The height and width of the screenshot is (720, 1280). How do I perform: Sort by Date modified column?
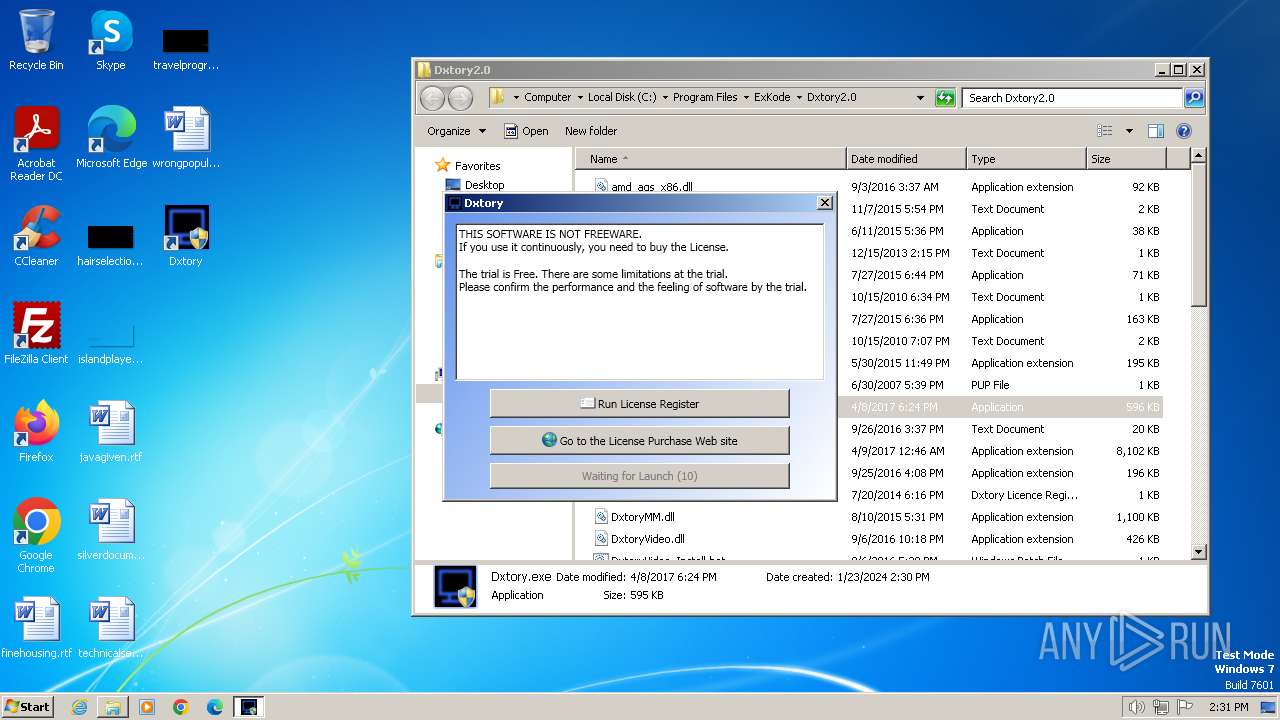(906, 159)
